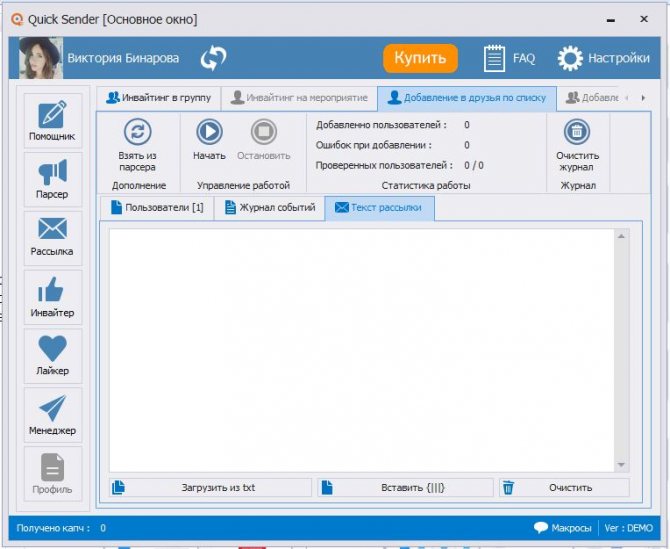This screenshot has height=549, width=670.
Task: Open the Менеджер paper plane section
Action: (x=53, y=414)
